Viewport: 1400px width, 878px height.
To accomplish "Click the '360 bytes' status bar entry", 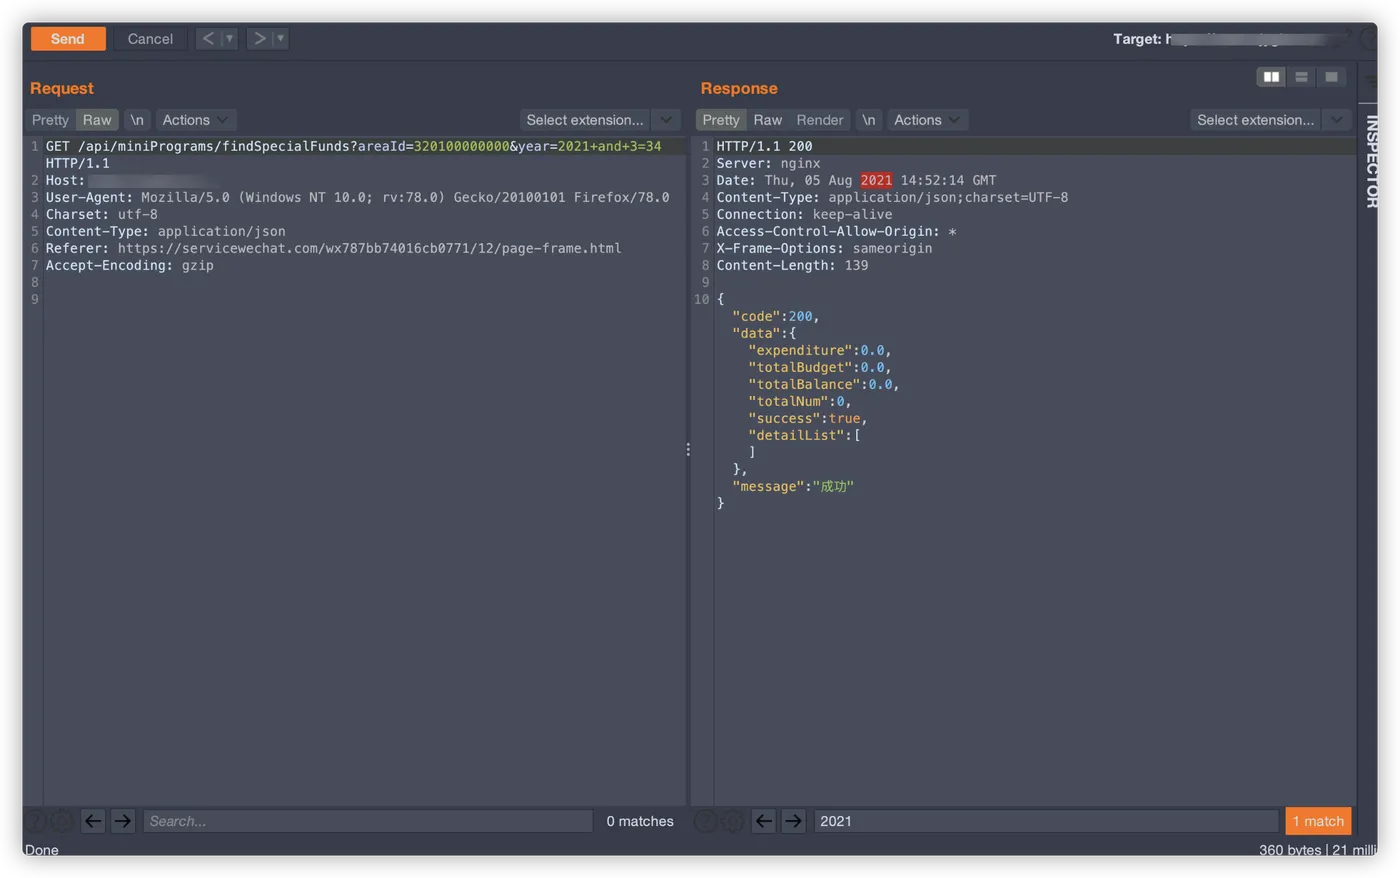I will (1290, 850).
